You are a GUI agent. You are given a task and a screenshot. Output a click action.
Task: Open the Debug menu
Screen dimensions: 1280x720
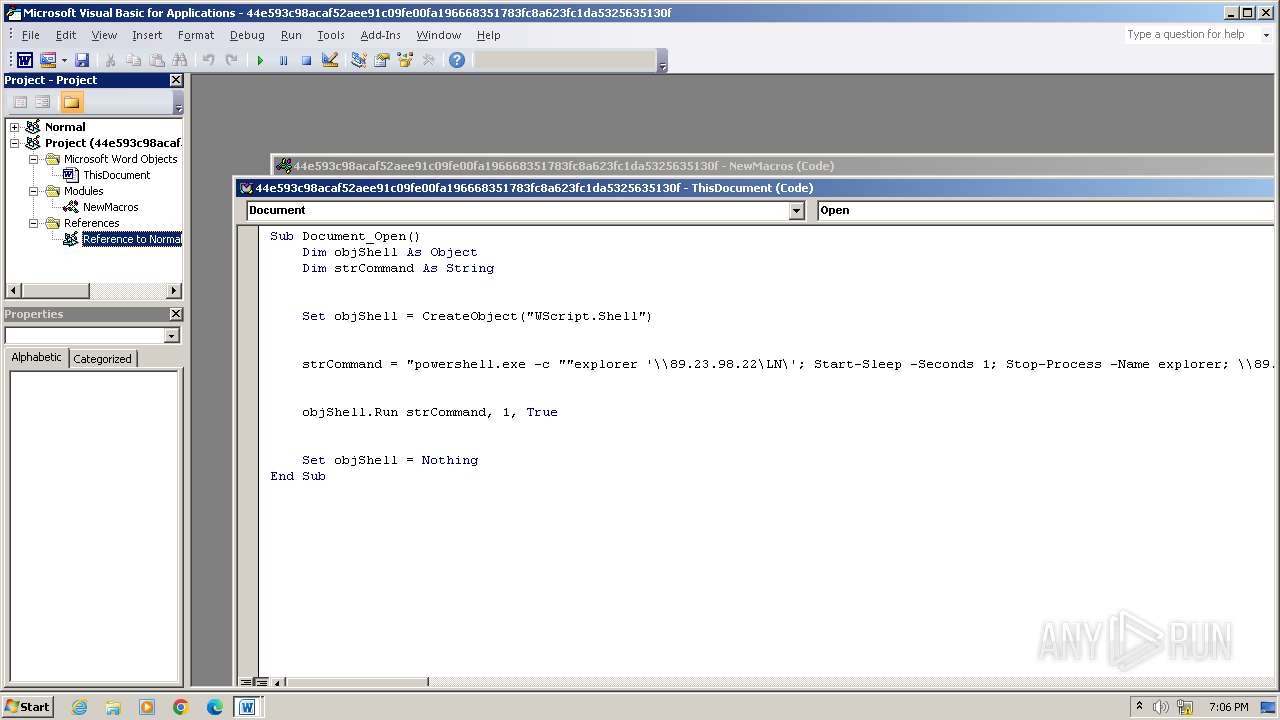[247, 35]
